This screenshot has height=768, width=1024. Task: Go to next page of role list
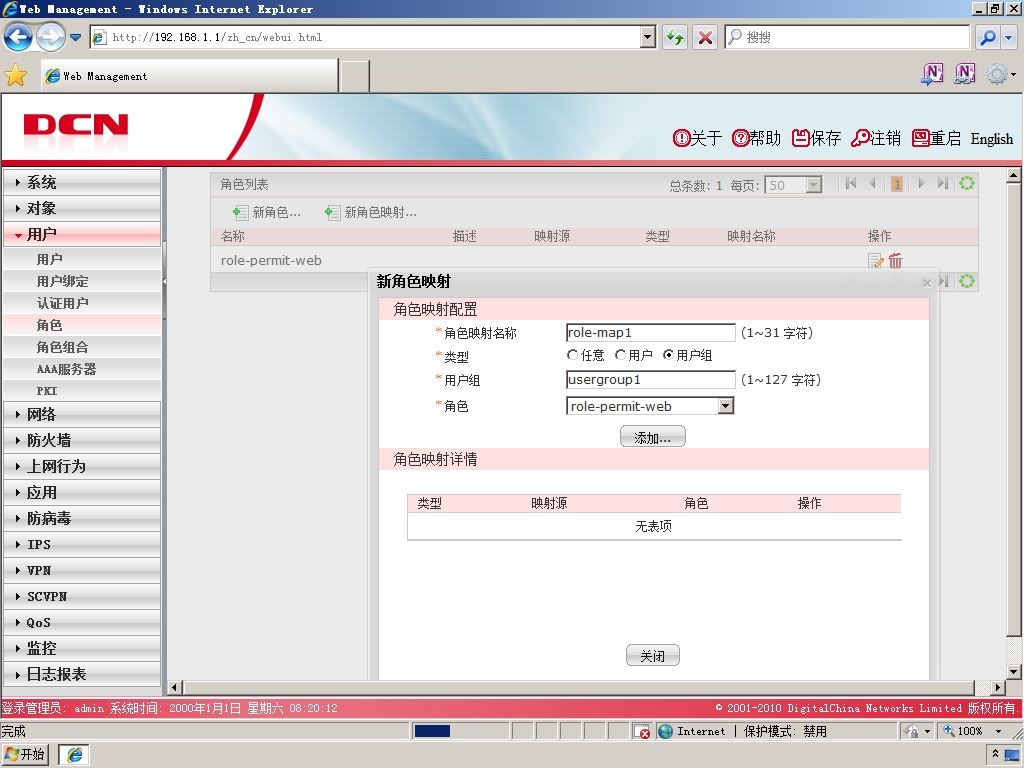(x=921, y=184)
